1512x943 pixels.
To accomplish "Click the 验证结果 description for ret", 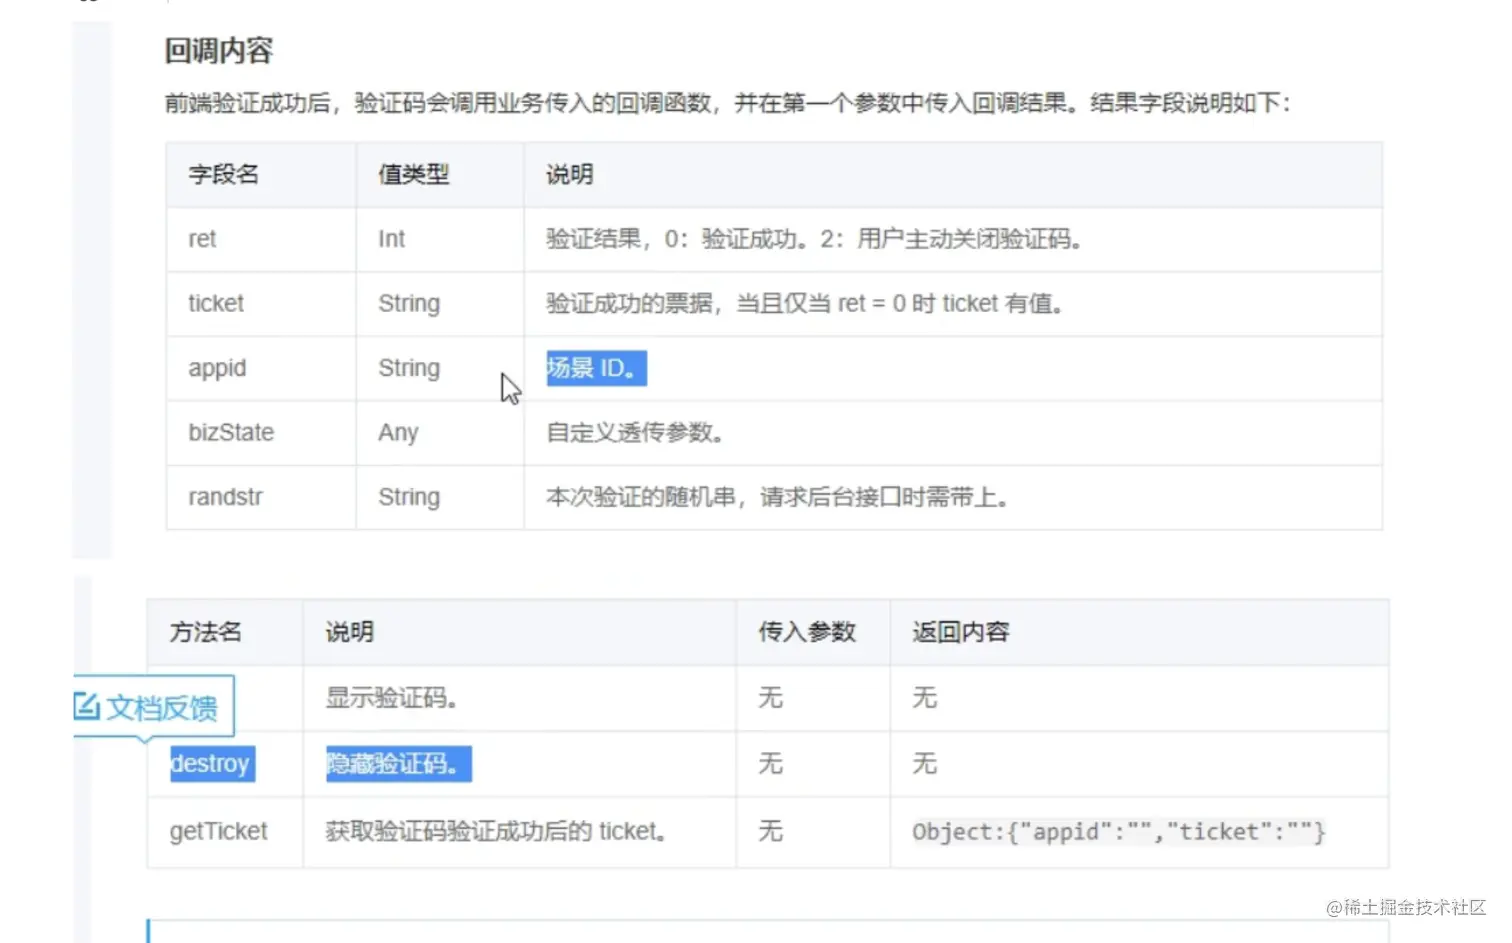I will 814,239.
